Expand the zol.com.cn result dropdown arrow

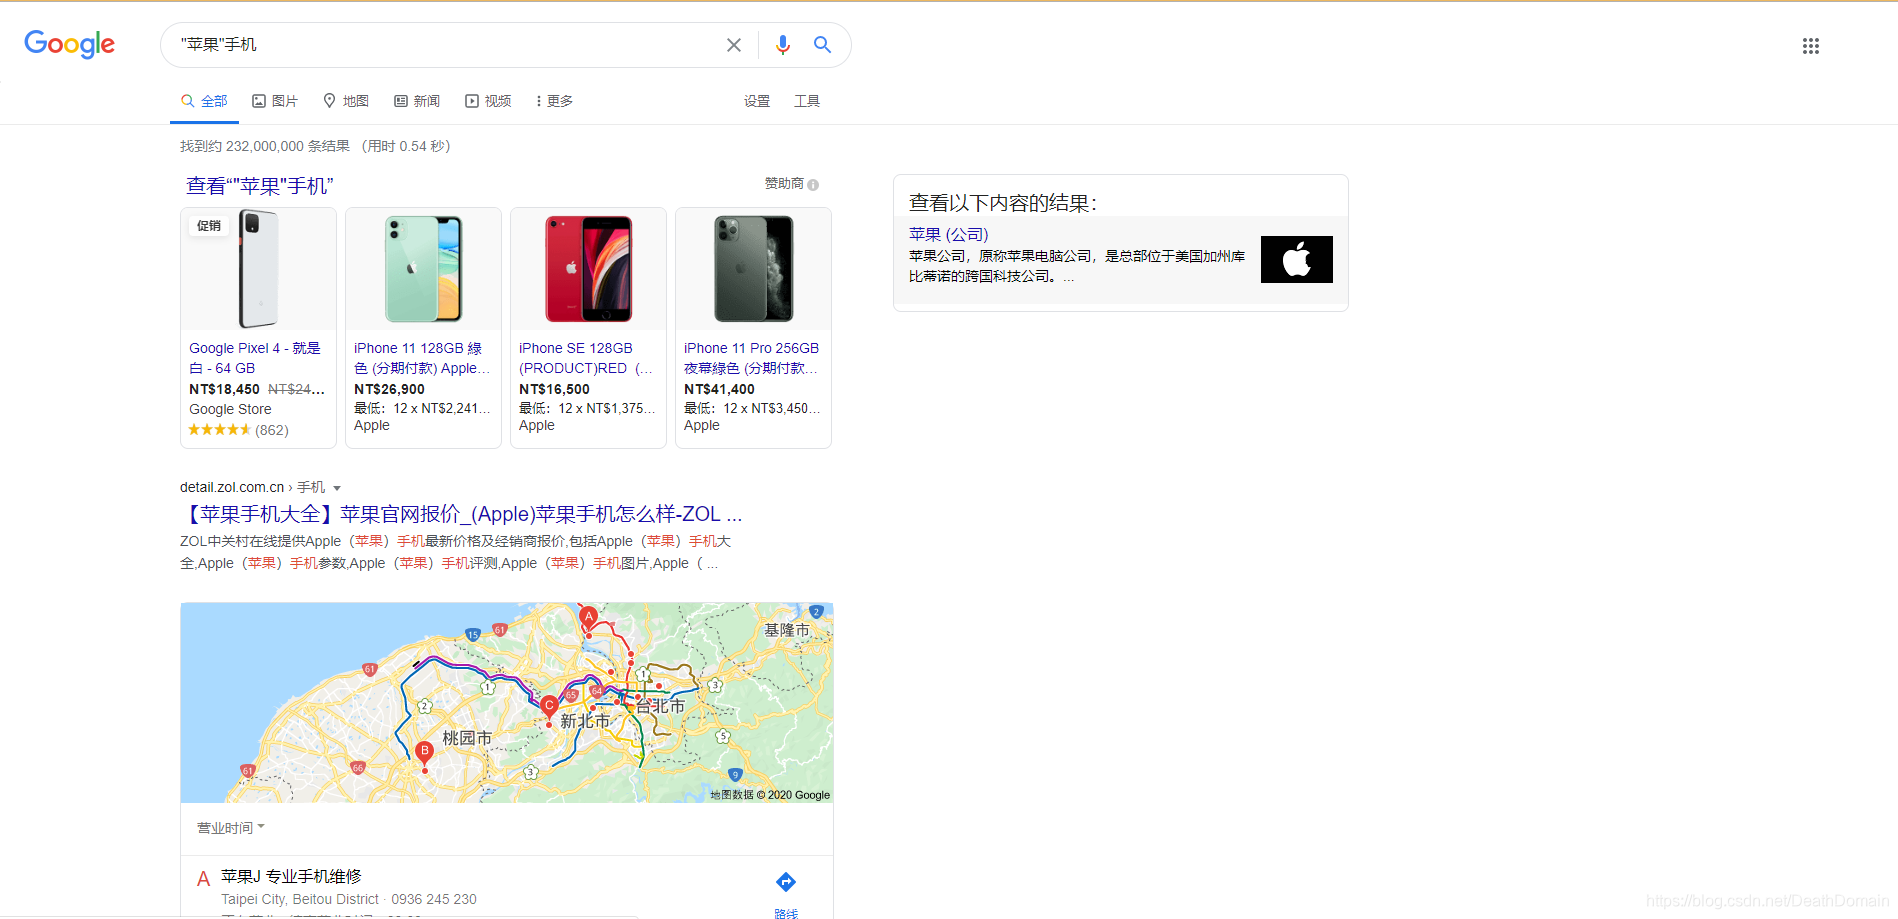[x=337, y=488]
